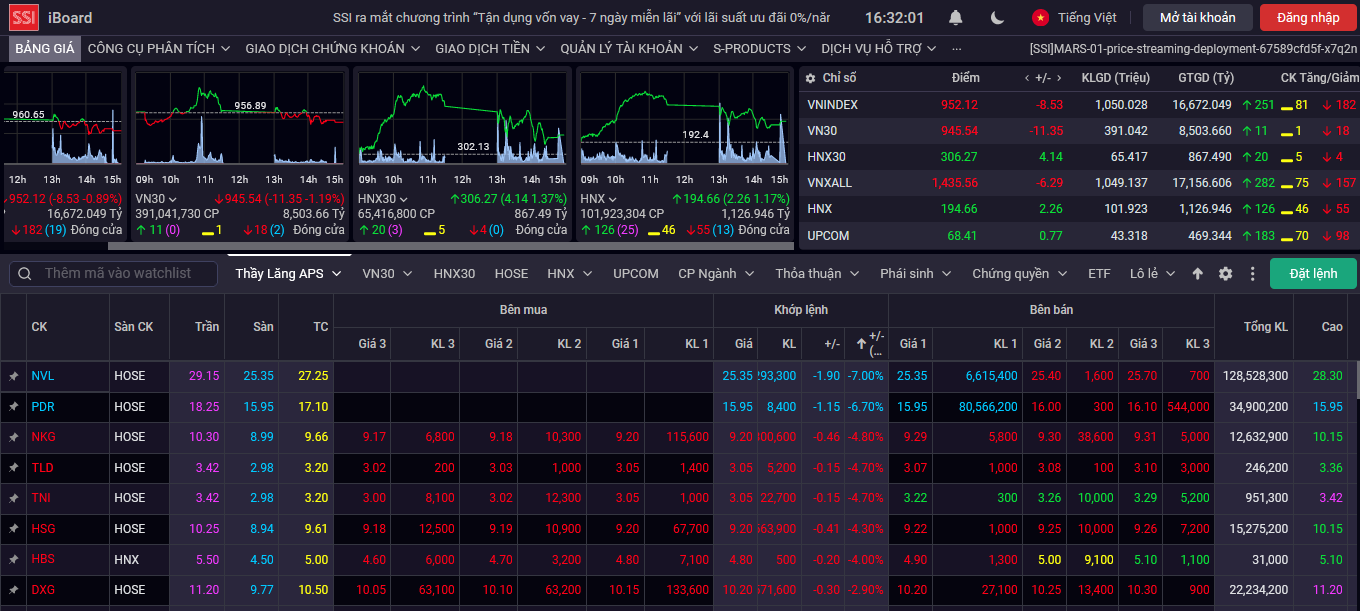Image resolution: width=1360 pixels, height=611 pixels.
Task: Click the Vietnam flag language icon
Action: click(x=1040, y=18)
